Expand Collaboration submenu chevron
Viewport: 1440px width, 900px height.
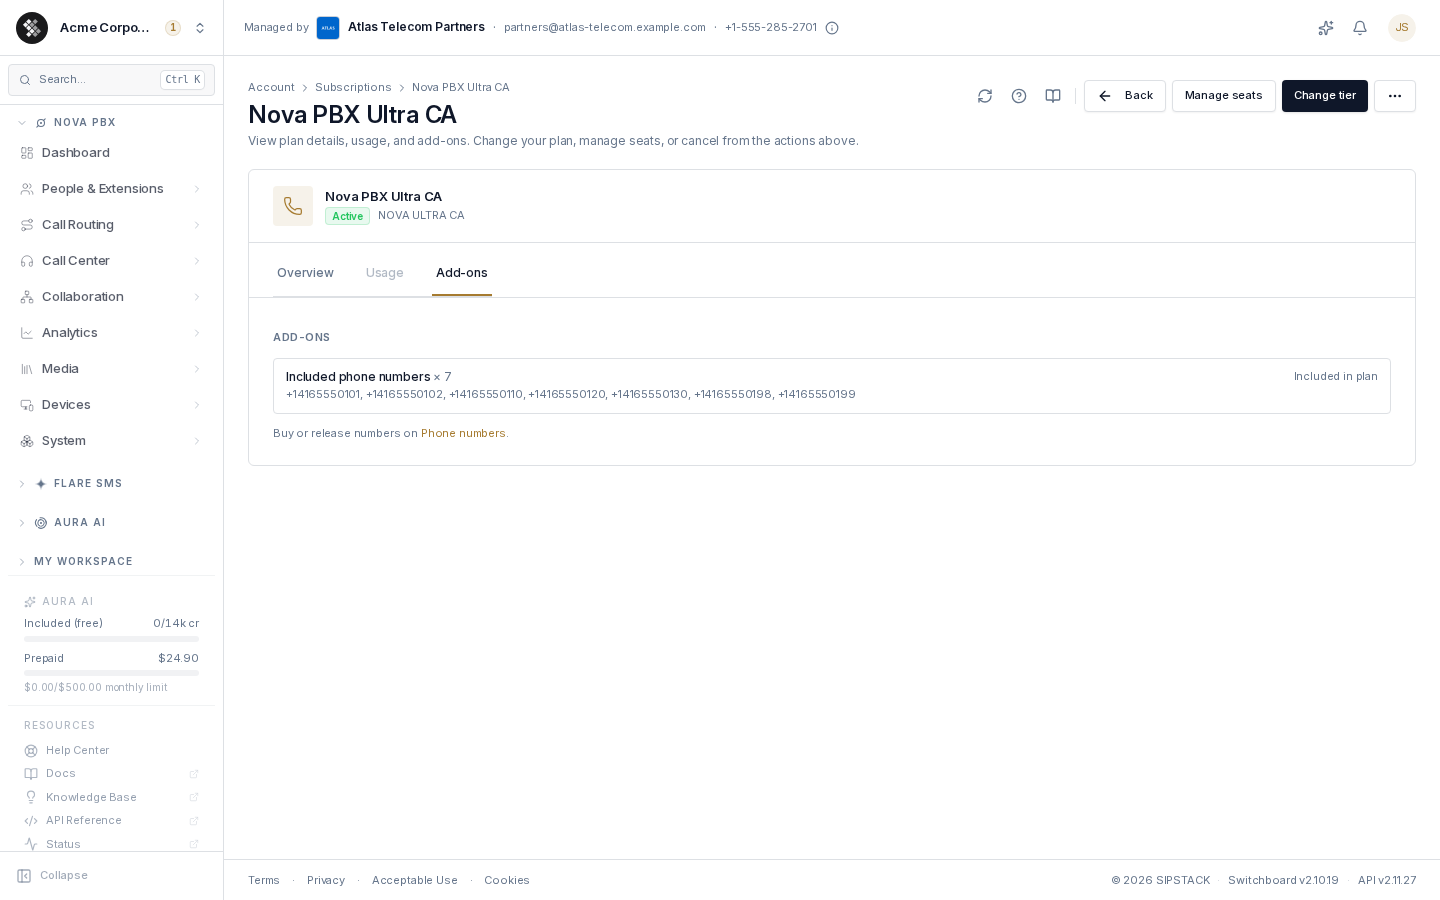[197, 297]
